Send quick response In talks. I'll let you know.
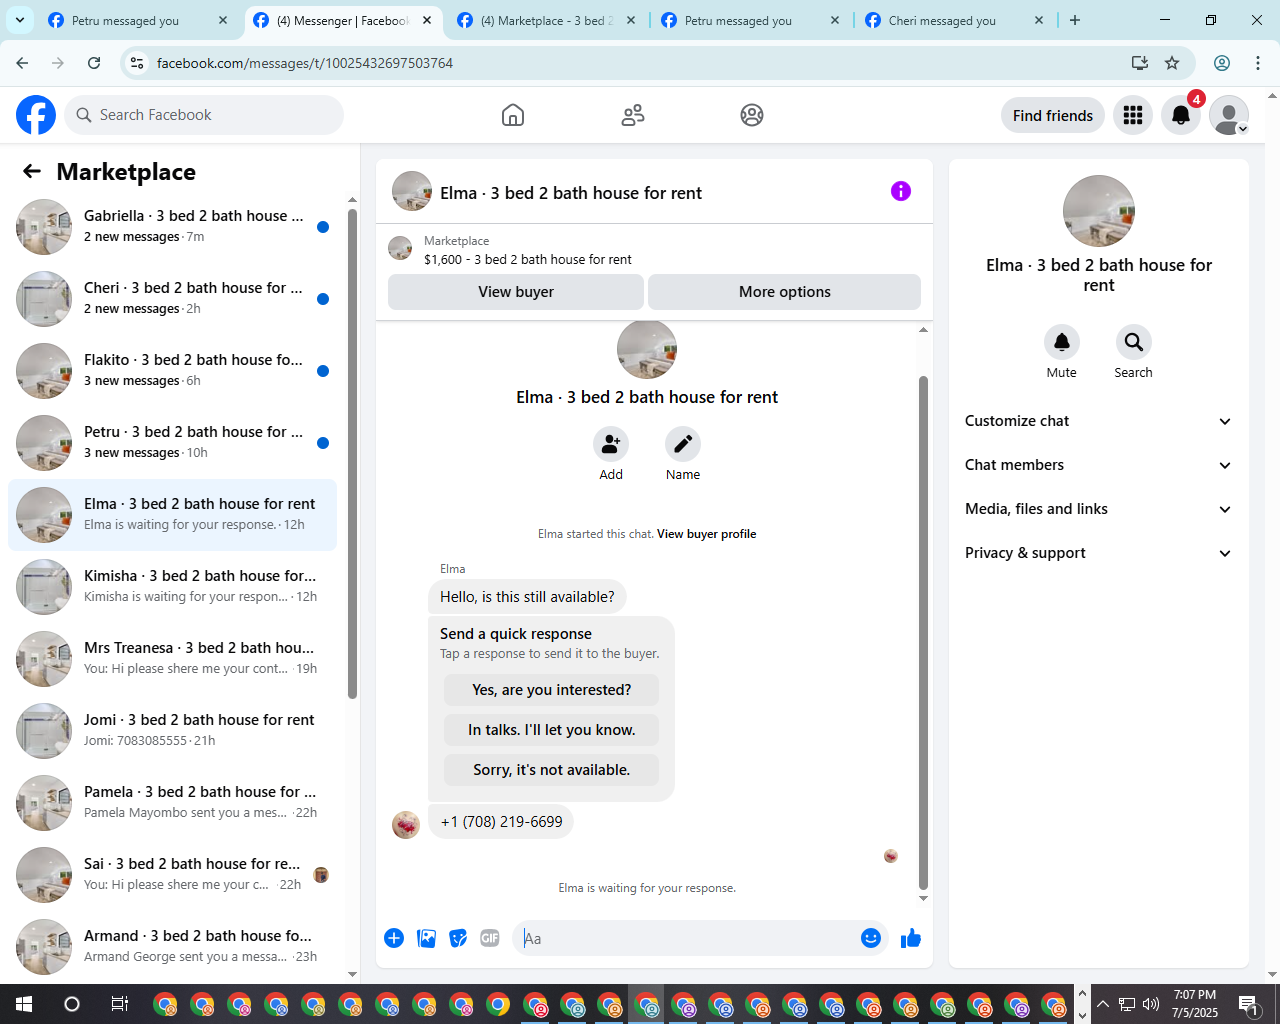 click(x=552, y=730)
